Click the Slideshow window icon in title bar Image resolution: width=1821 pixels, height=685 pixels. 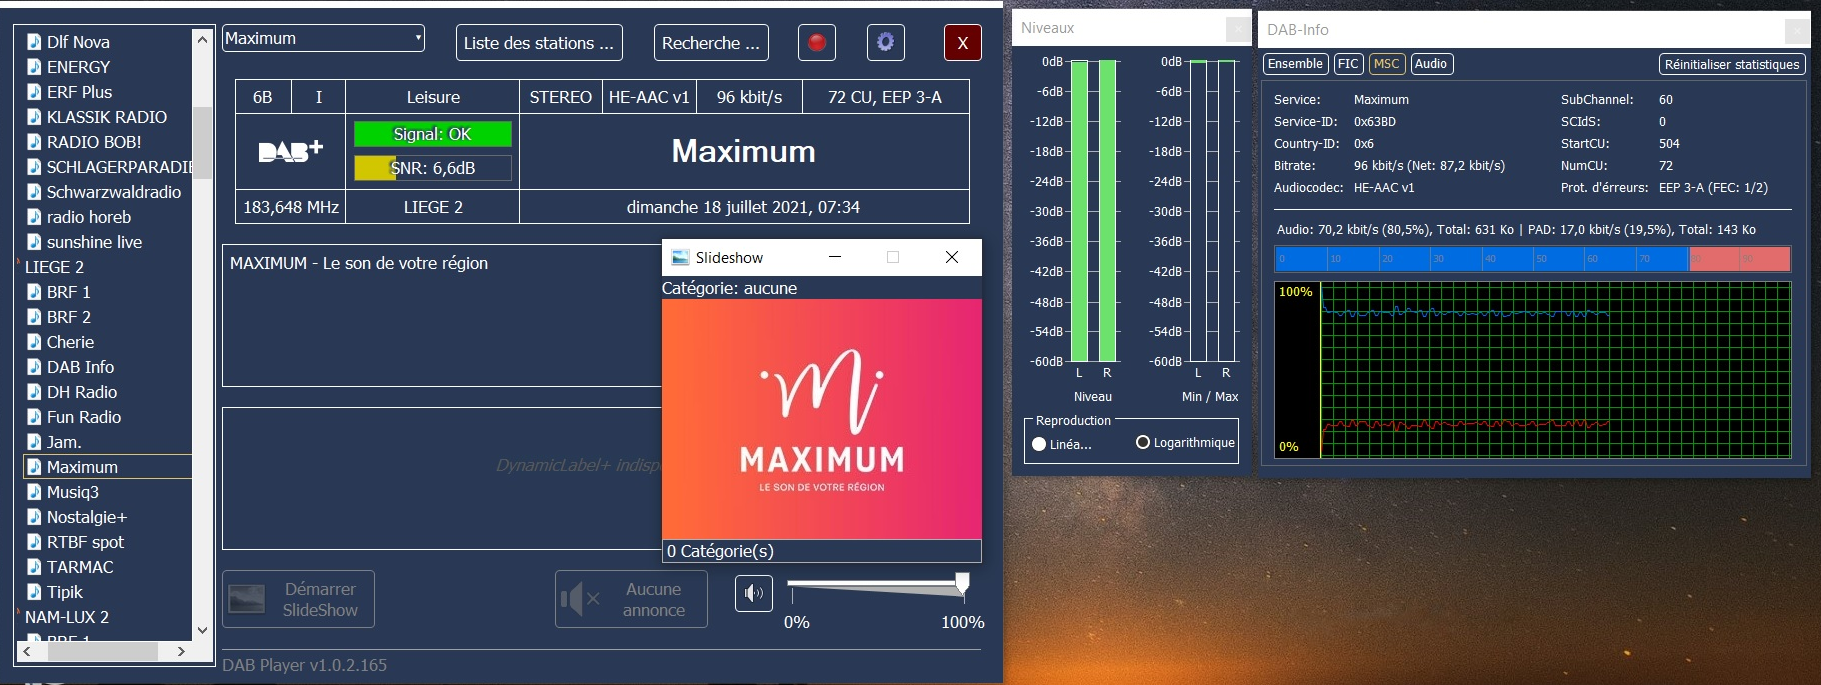680,257
